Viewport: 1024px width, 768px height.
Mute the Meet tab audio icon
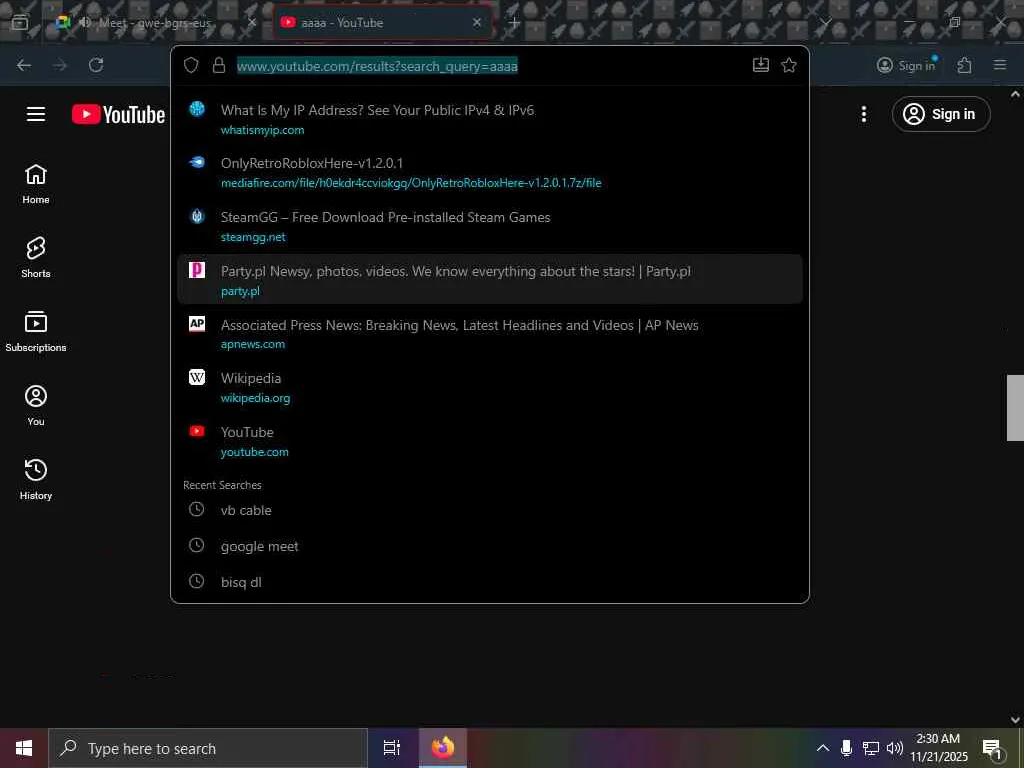click(x=85, y=22)
